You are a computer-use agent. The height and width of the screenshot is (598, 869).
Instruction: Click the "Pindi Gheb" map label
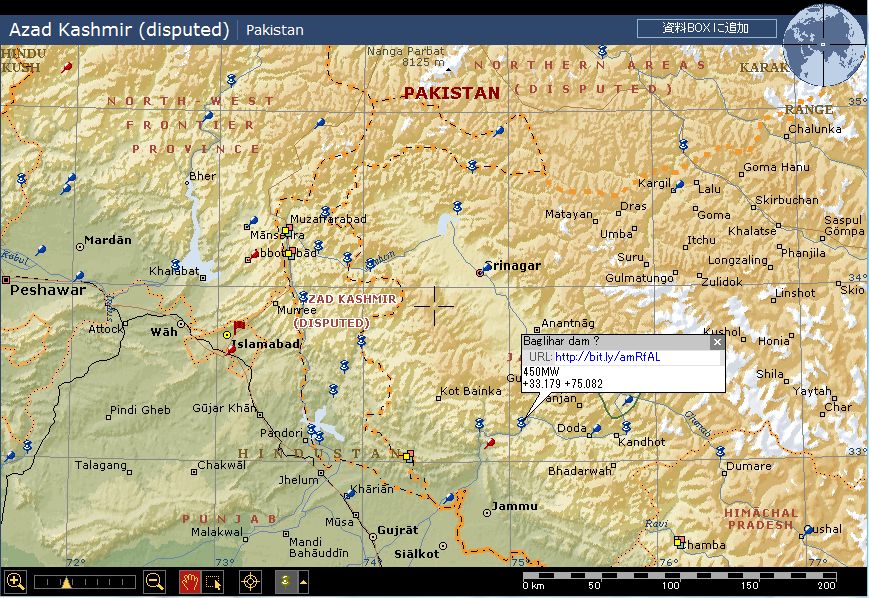tap(140, 410)
